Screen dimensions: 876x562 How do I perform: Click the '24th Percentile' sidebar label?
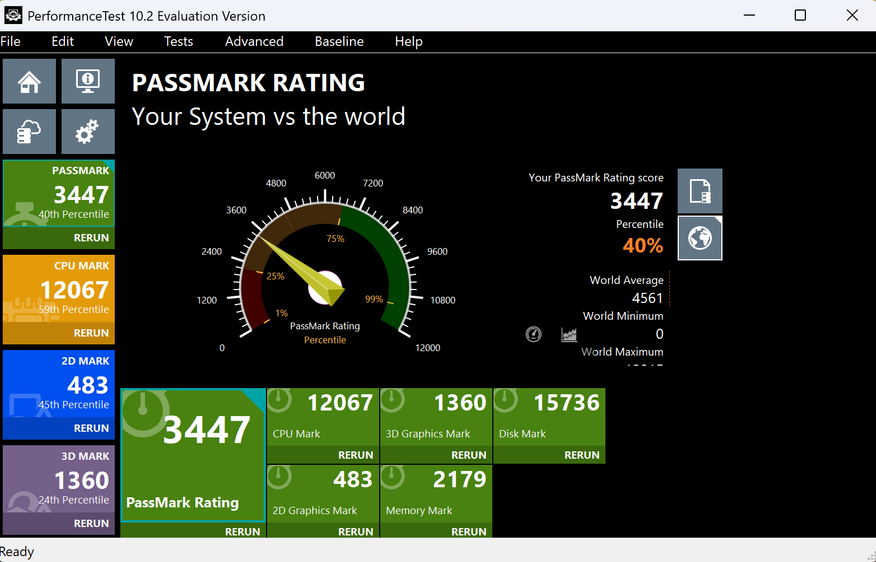(x=74, y=500)
